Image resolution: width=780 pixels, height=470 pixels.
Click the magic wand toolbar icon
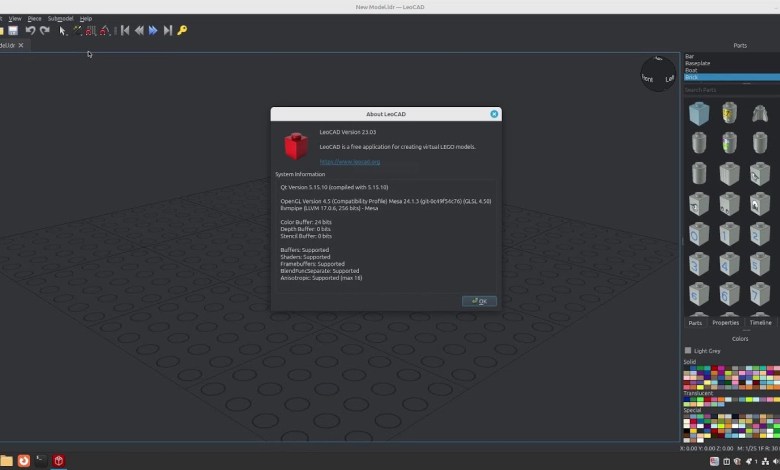(x=77, y=31)
